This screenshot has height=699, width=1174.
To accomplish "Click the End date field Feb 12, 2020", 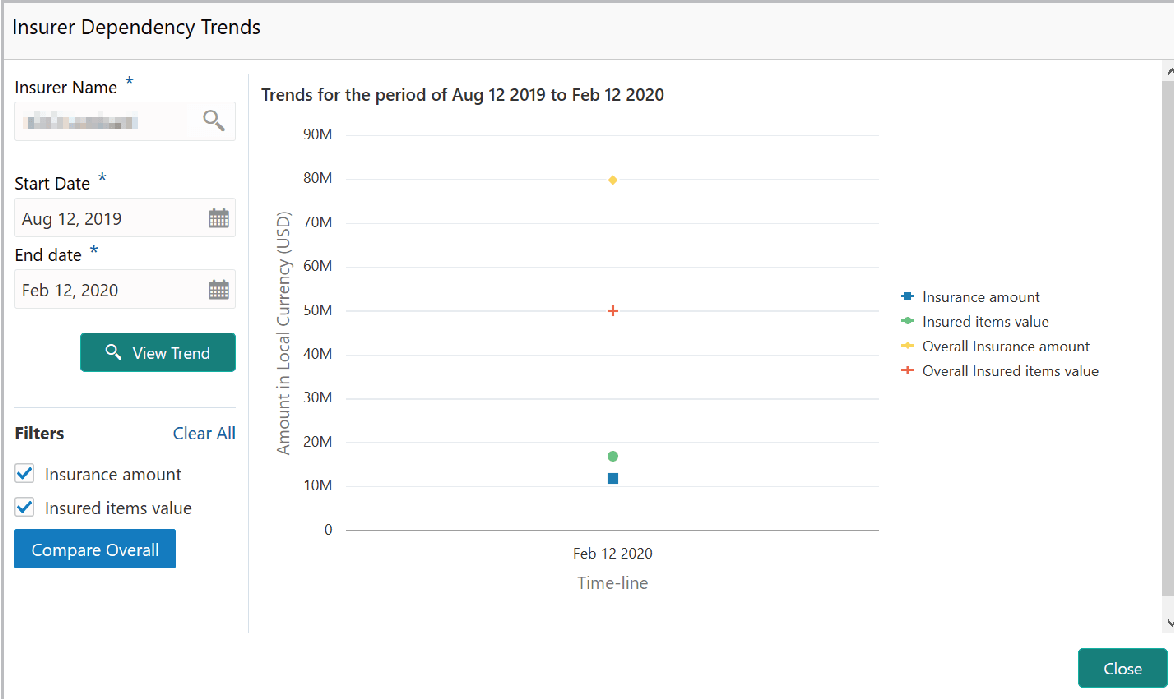I will click(x=124, y=290).
